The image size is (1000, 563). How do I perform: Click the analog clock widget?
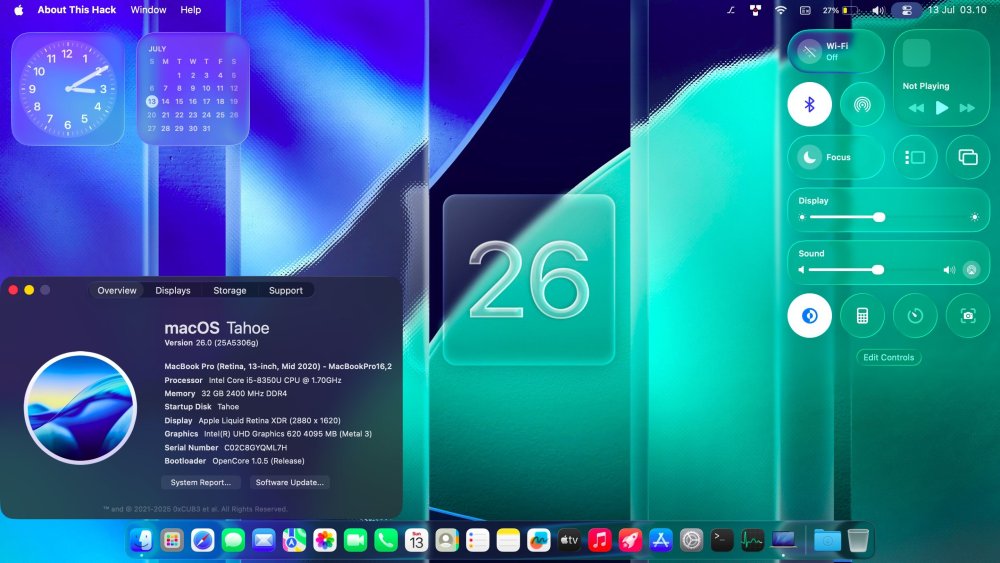[x=68, y=89]
